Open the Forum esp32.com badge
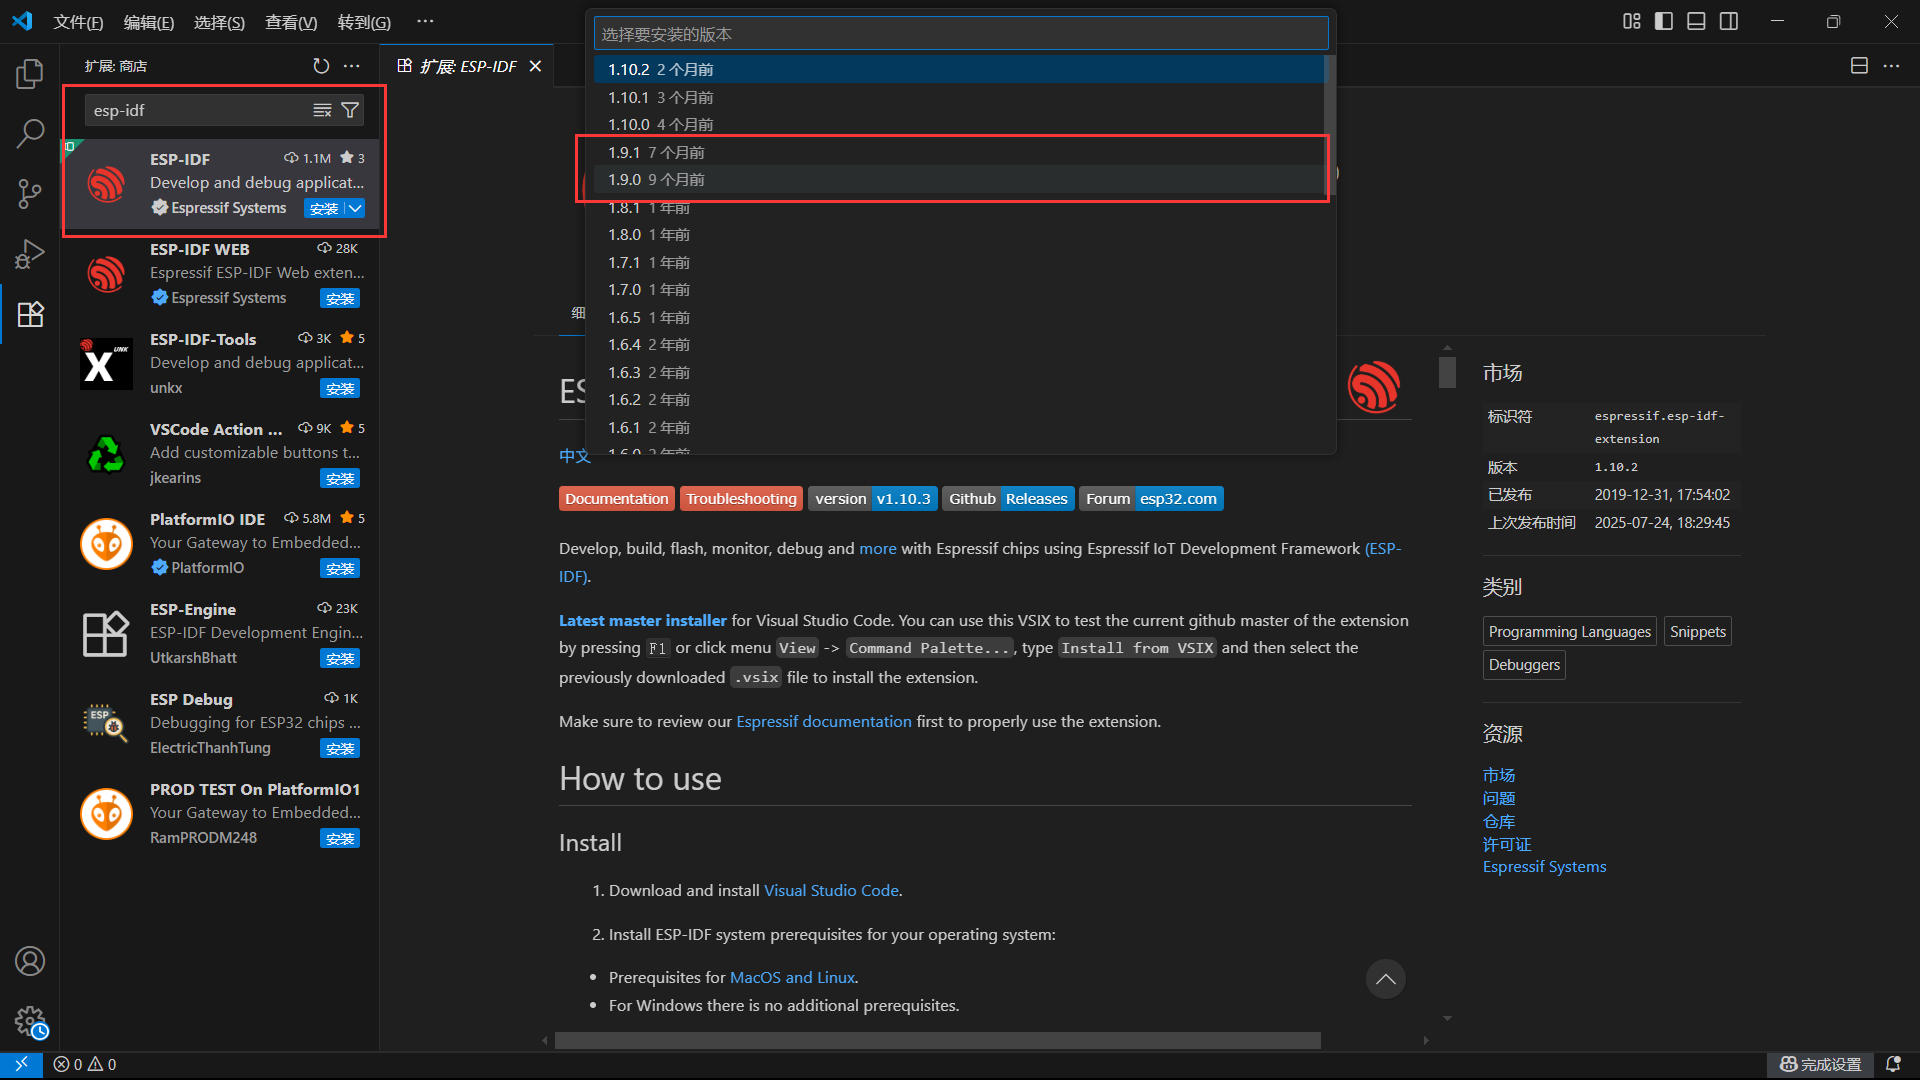 click(x=1151, y=499)
